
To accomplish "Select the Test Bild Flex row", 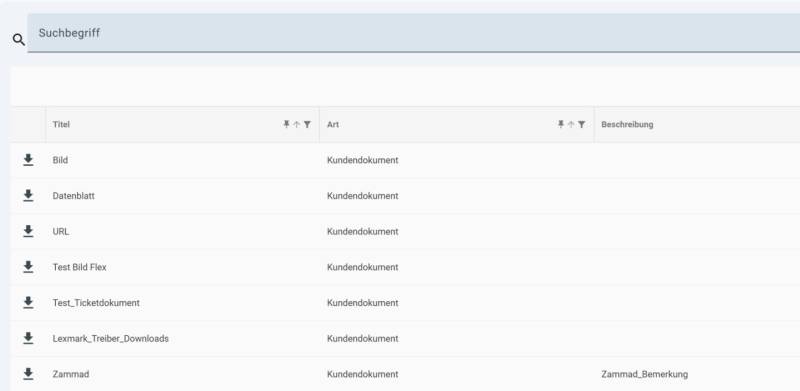I will (x=405, y=267).
